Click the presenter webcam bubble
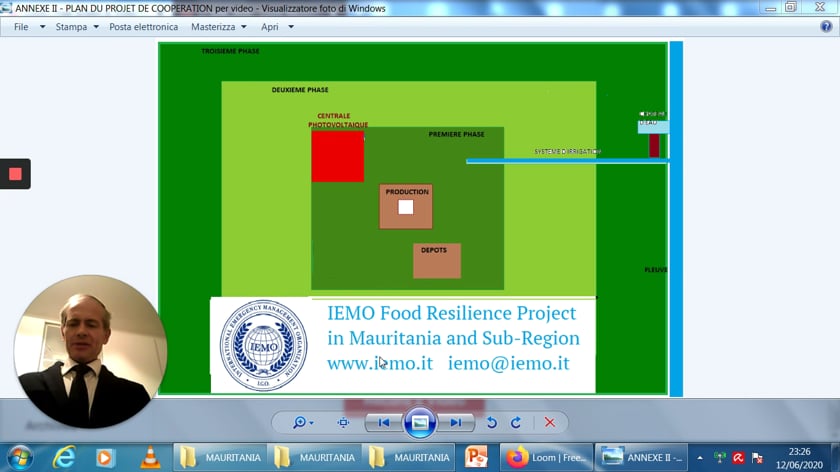 (x=90, y=351)
